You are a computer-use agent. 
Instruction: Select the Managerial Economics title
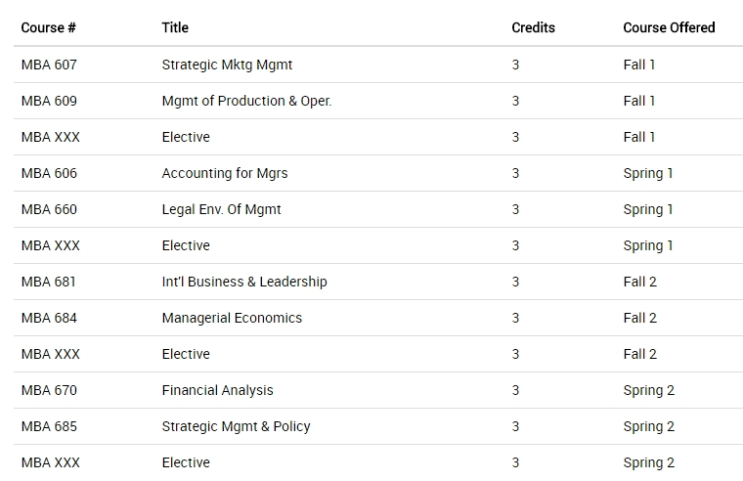click(232, 318)
